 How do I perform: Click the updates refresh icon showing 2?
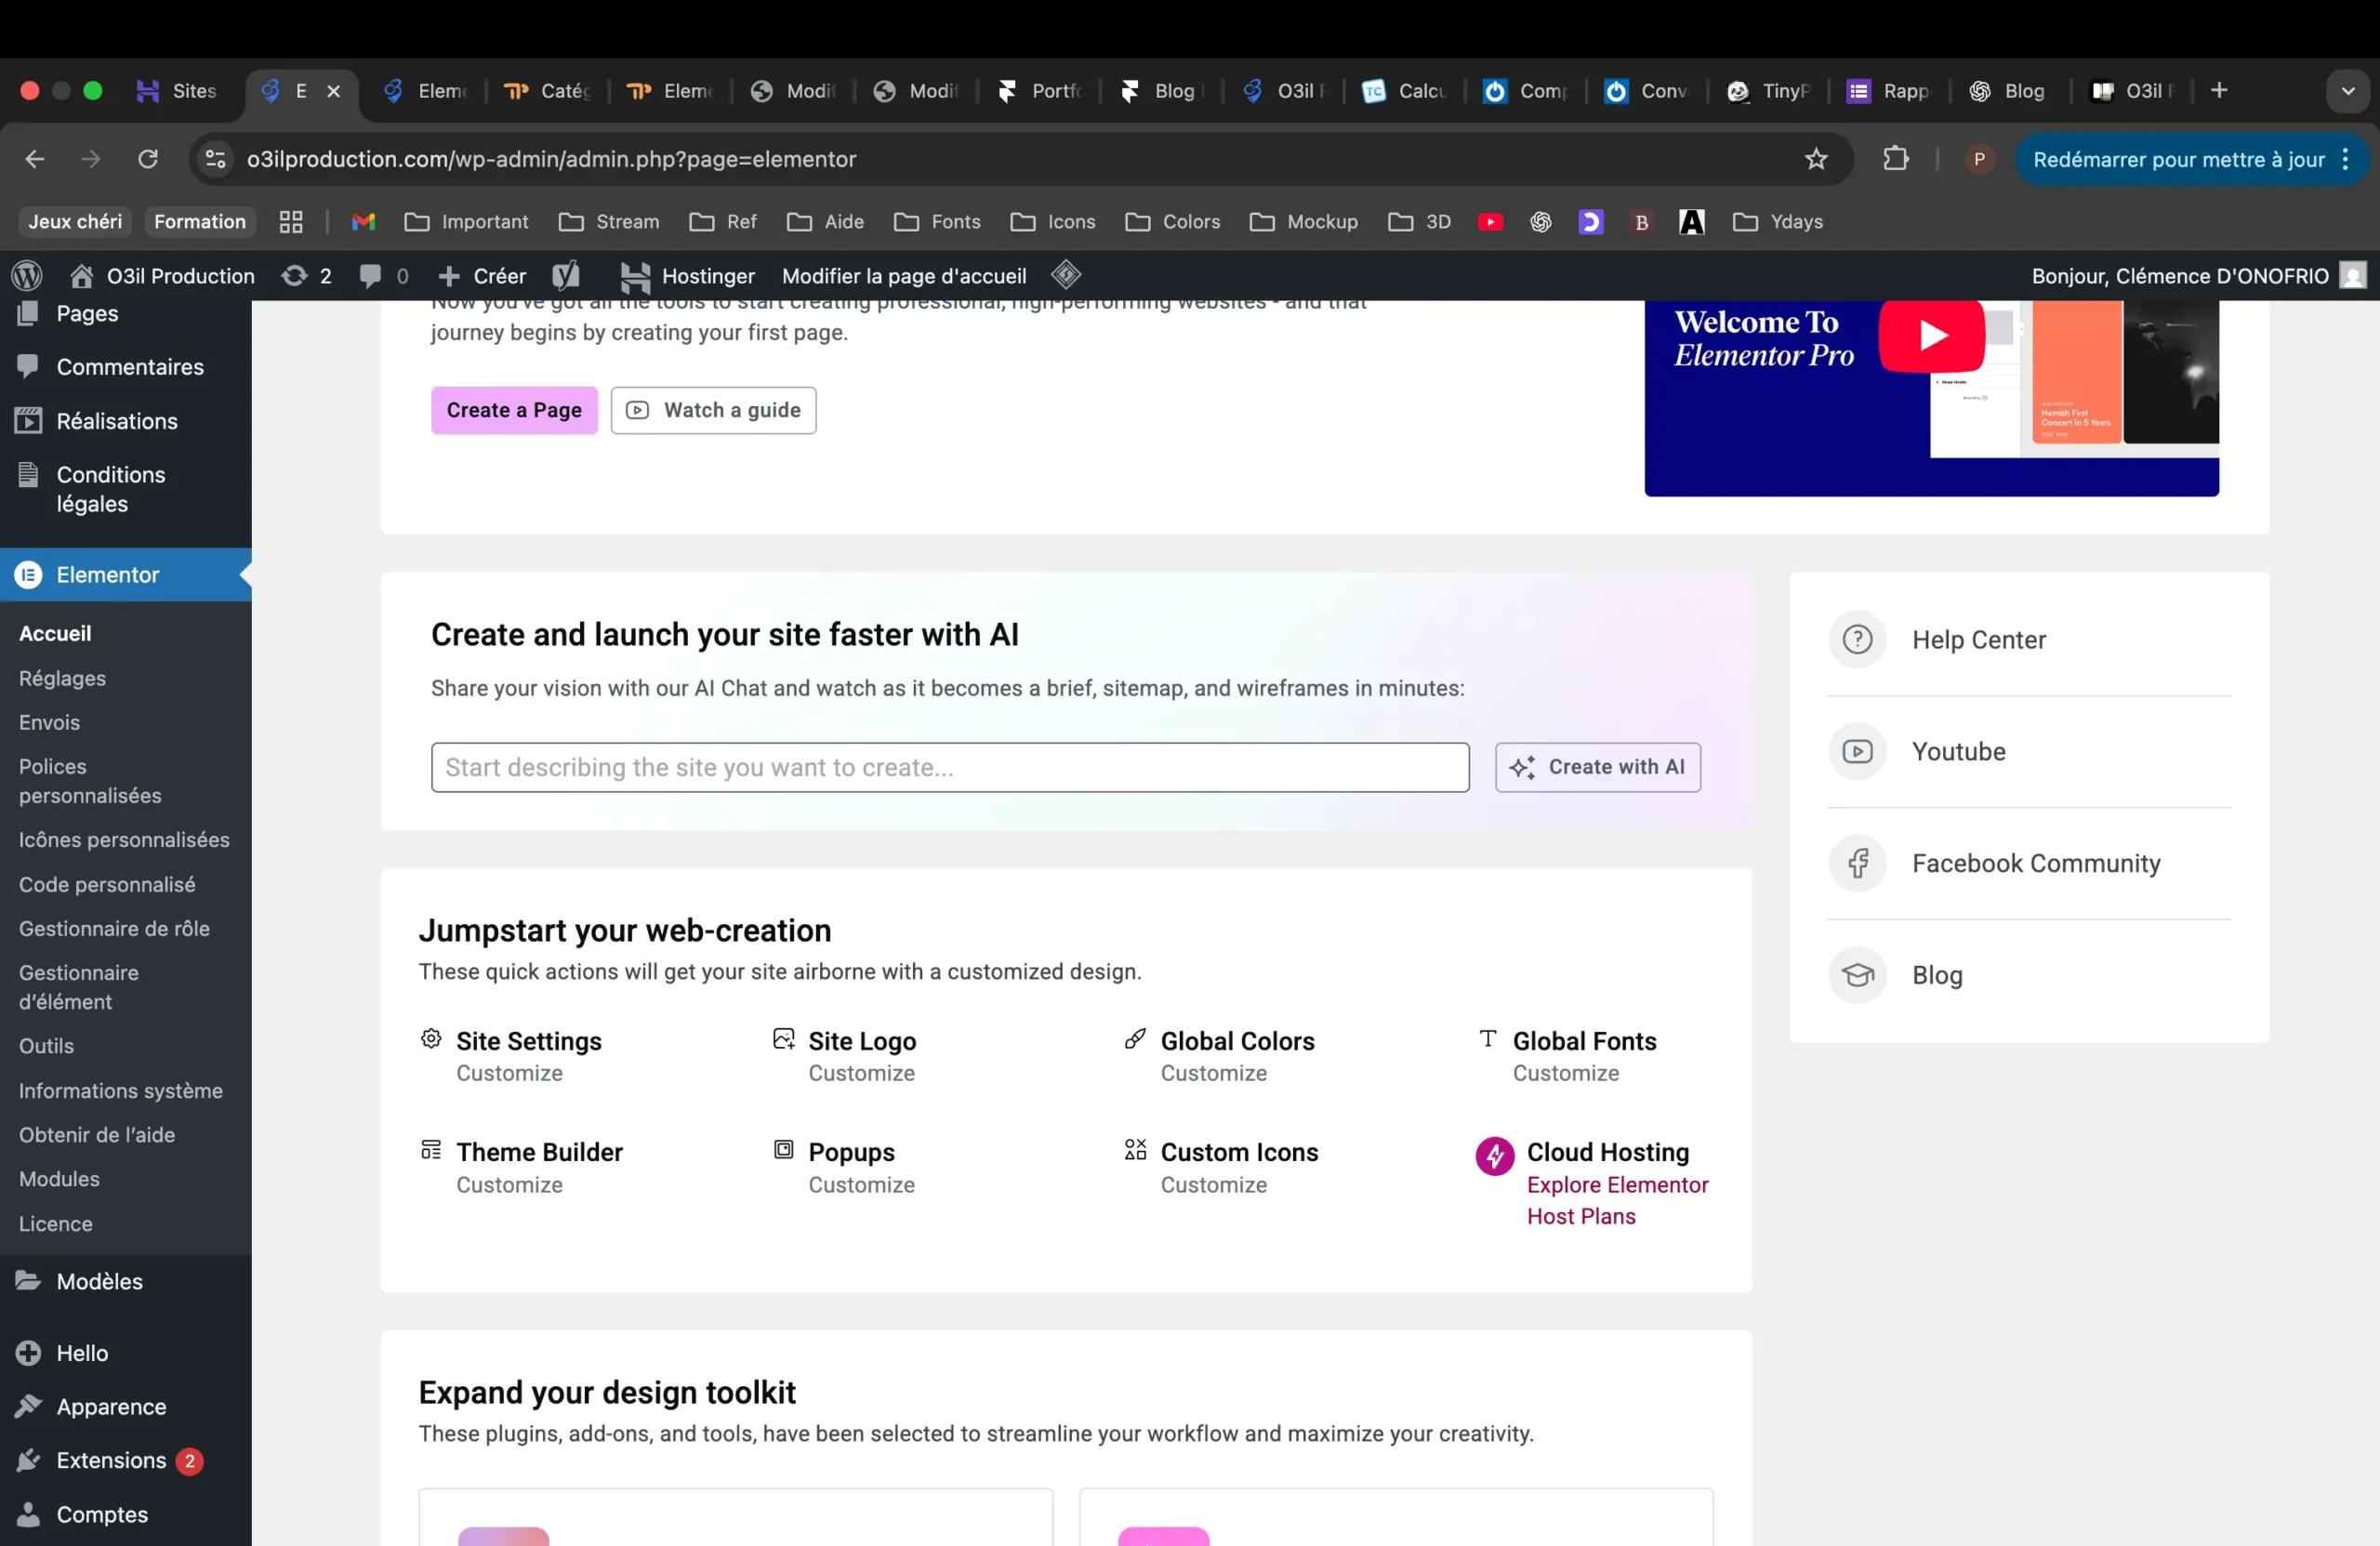pyautogui.click(x=294, y=275)
